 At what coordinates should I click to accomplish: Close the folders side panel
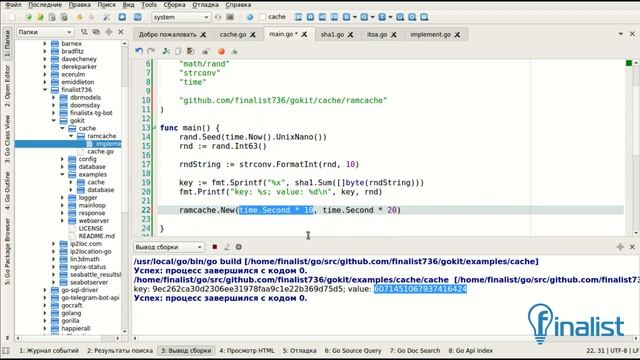click(121, 32)
